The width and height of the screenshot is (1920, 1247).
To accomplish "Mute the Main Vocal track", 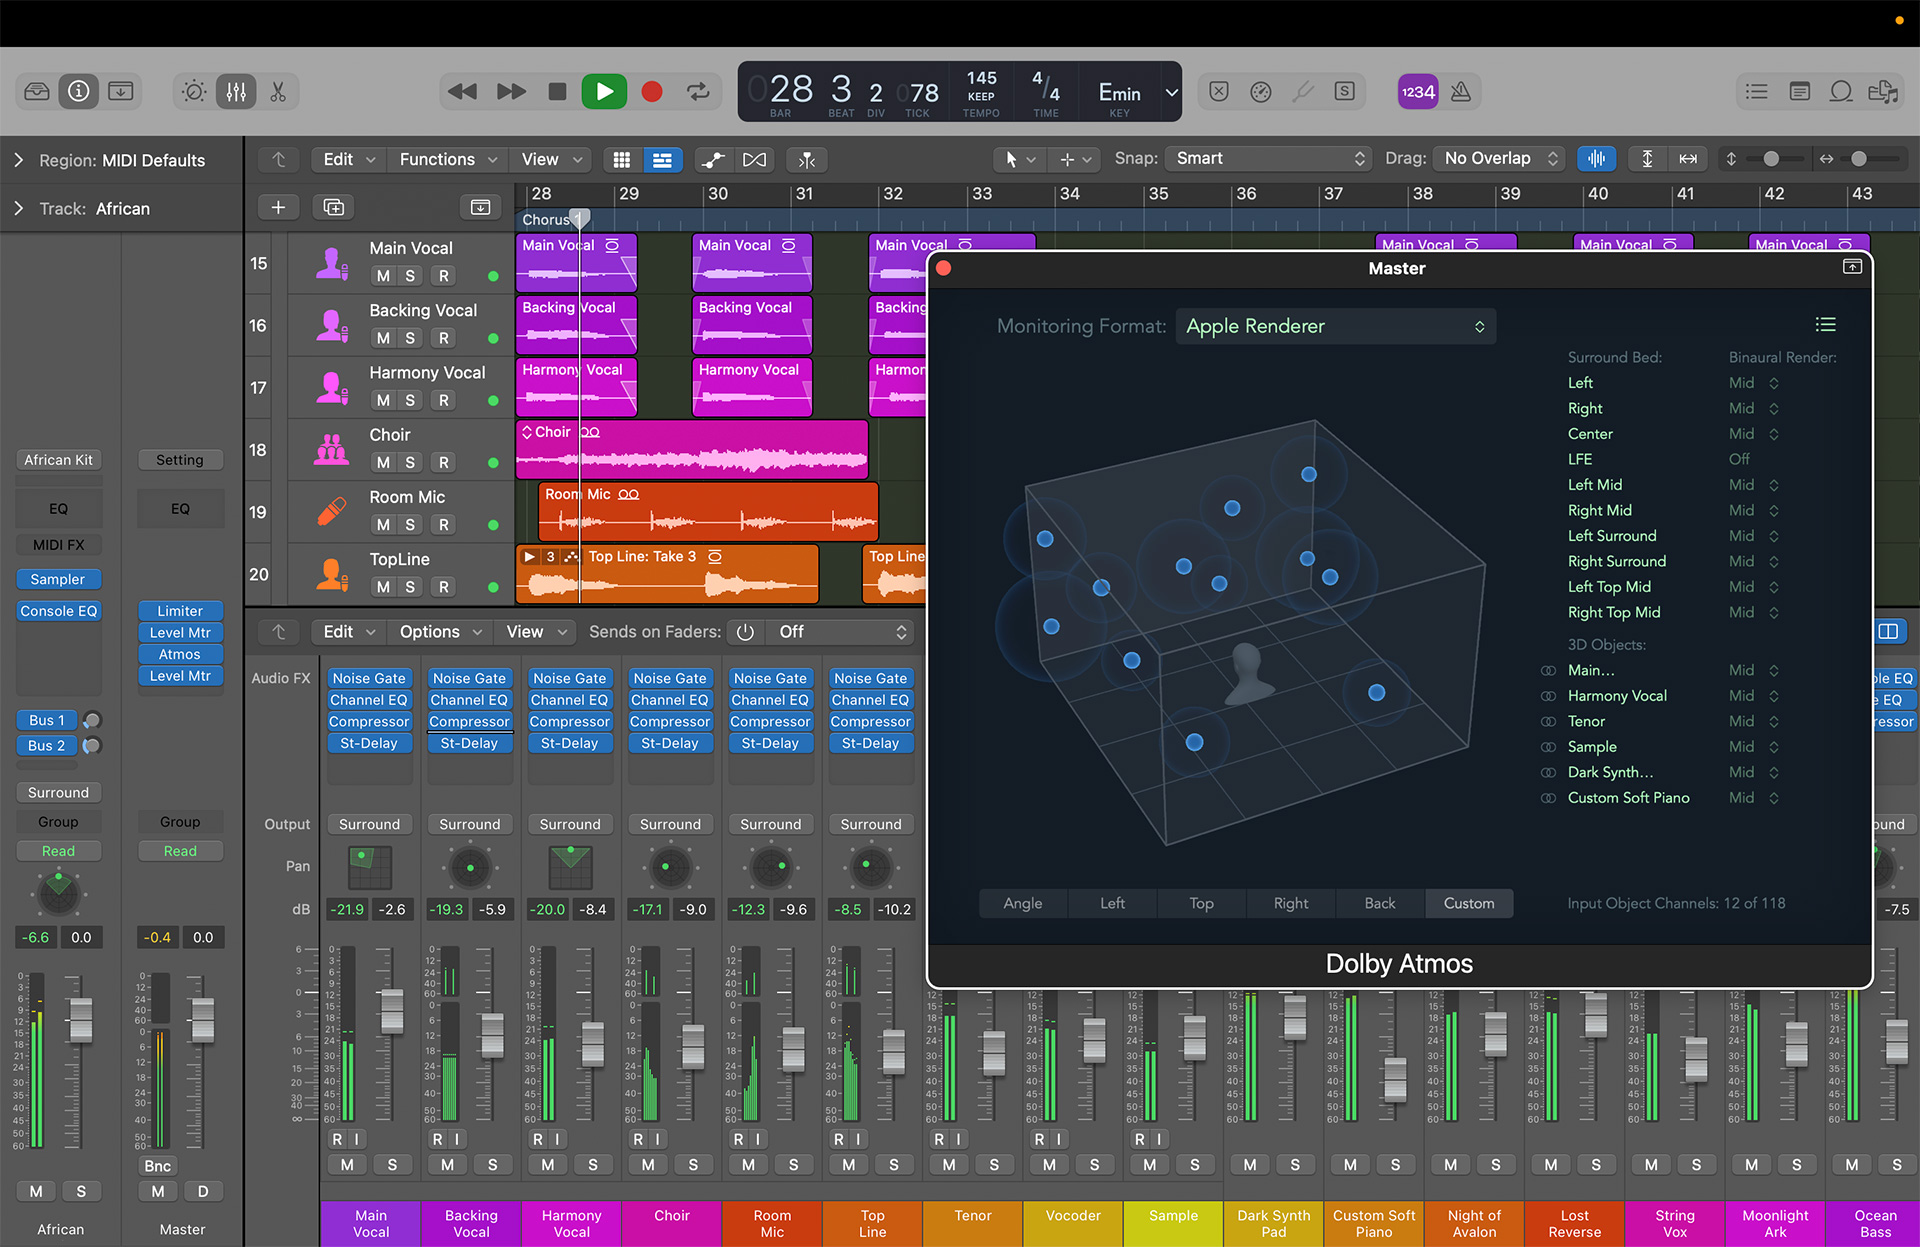I will (x=383, y=276).
